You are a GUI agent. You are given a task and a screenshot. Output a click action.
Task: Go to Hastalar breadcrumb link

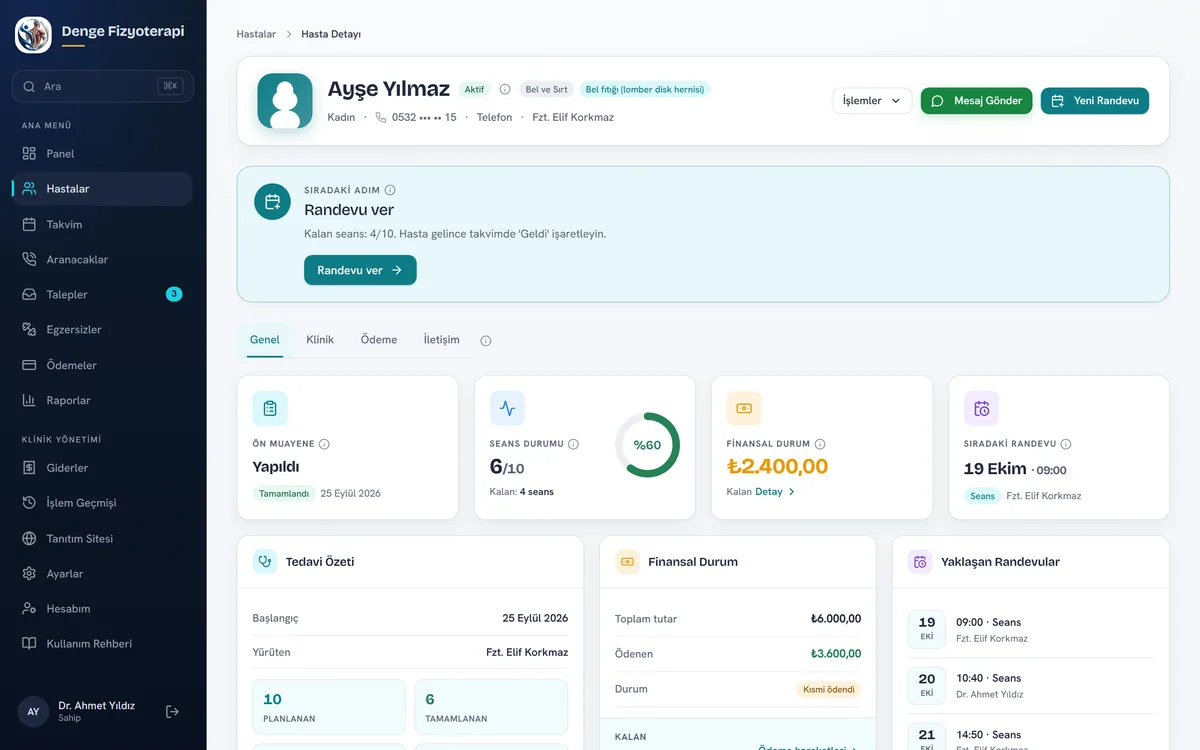point(256,34)
